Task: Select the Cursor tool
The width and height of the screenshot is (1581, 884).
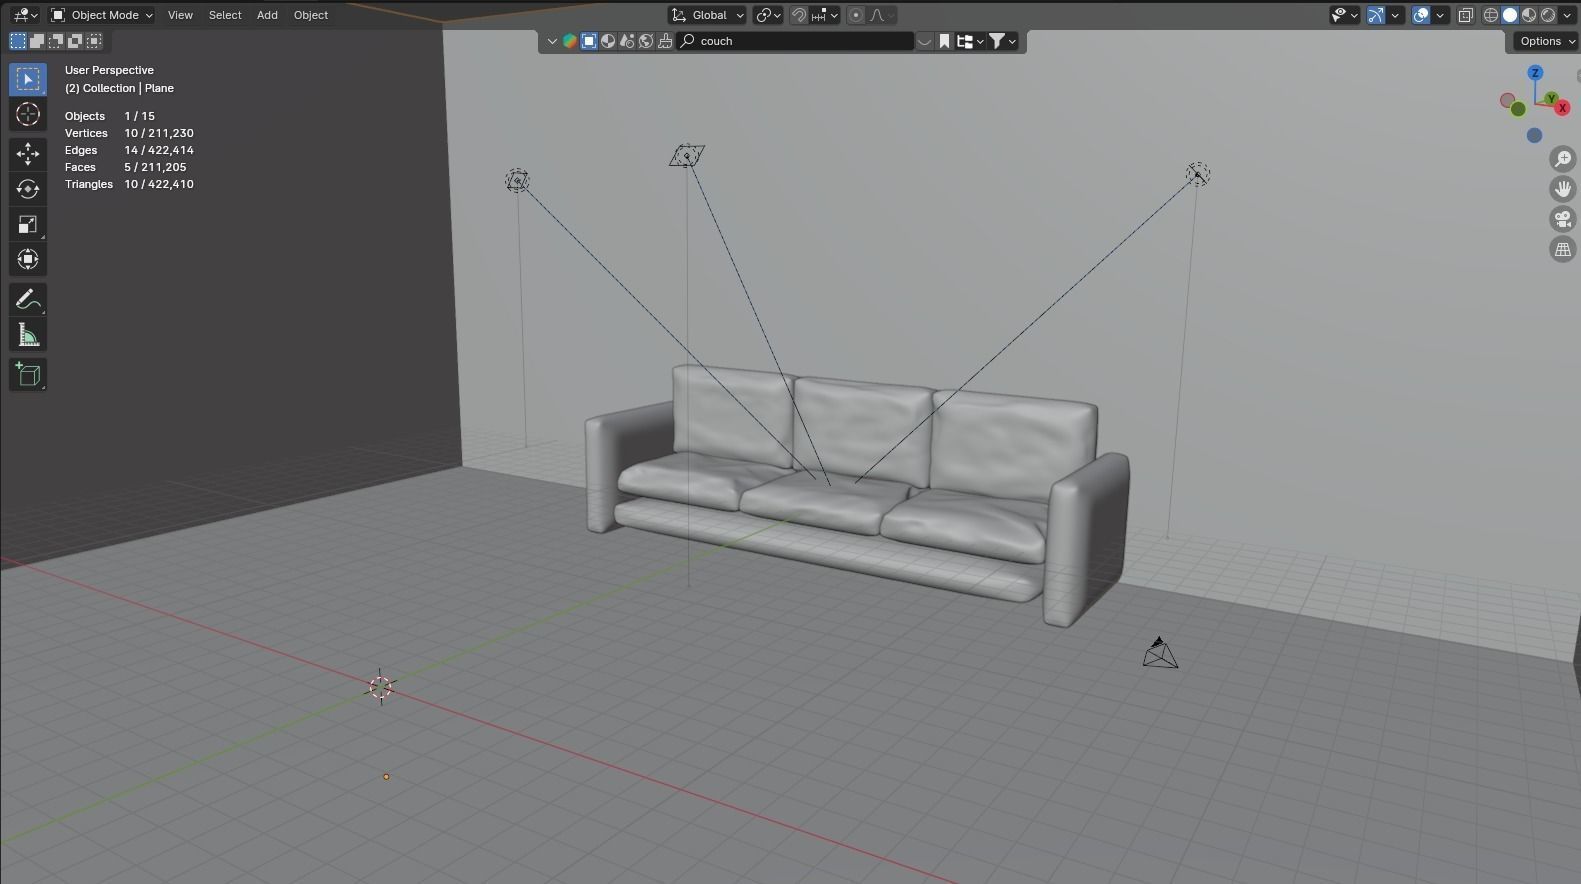Action: click(28, 115)
